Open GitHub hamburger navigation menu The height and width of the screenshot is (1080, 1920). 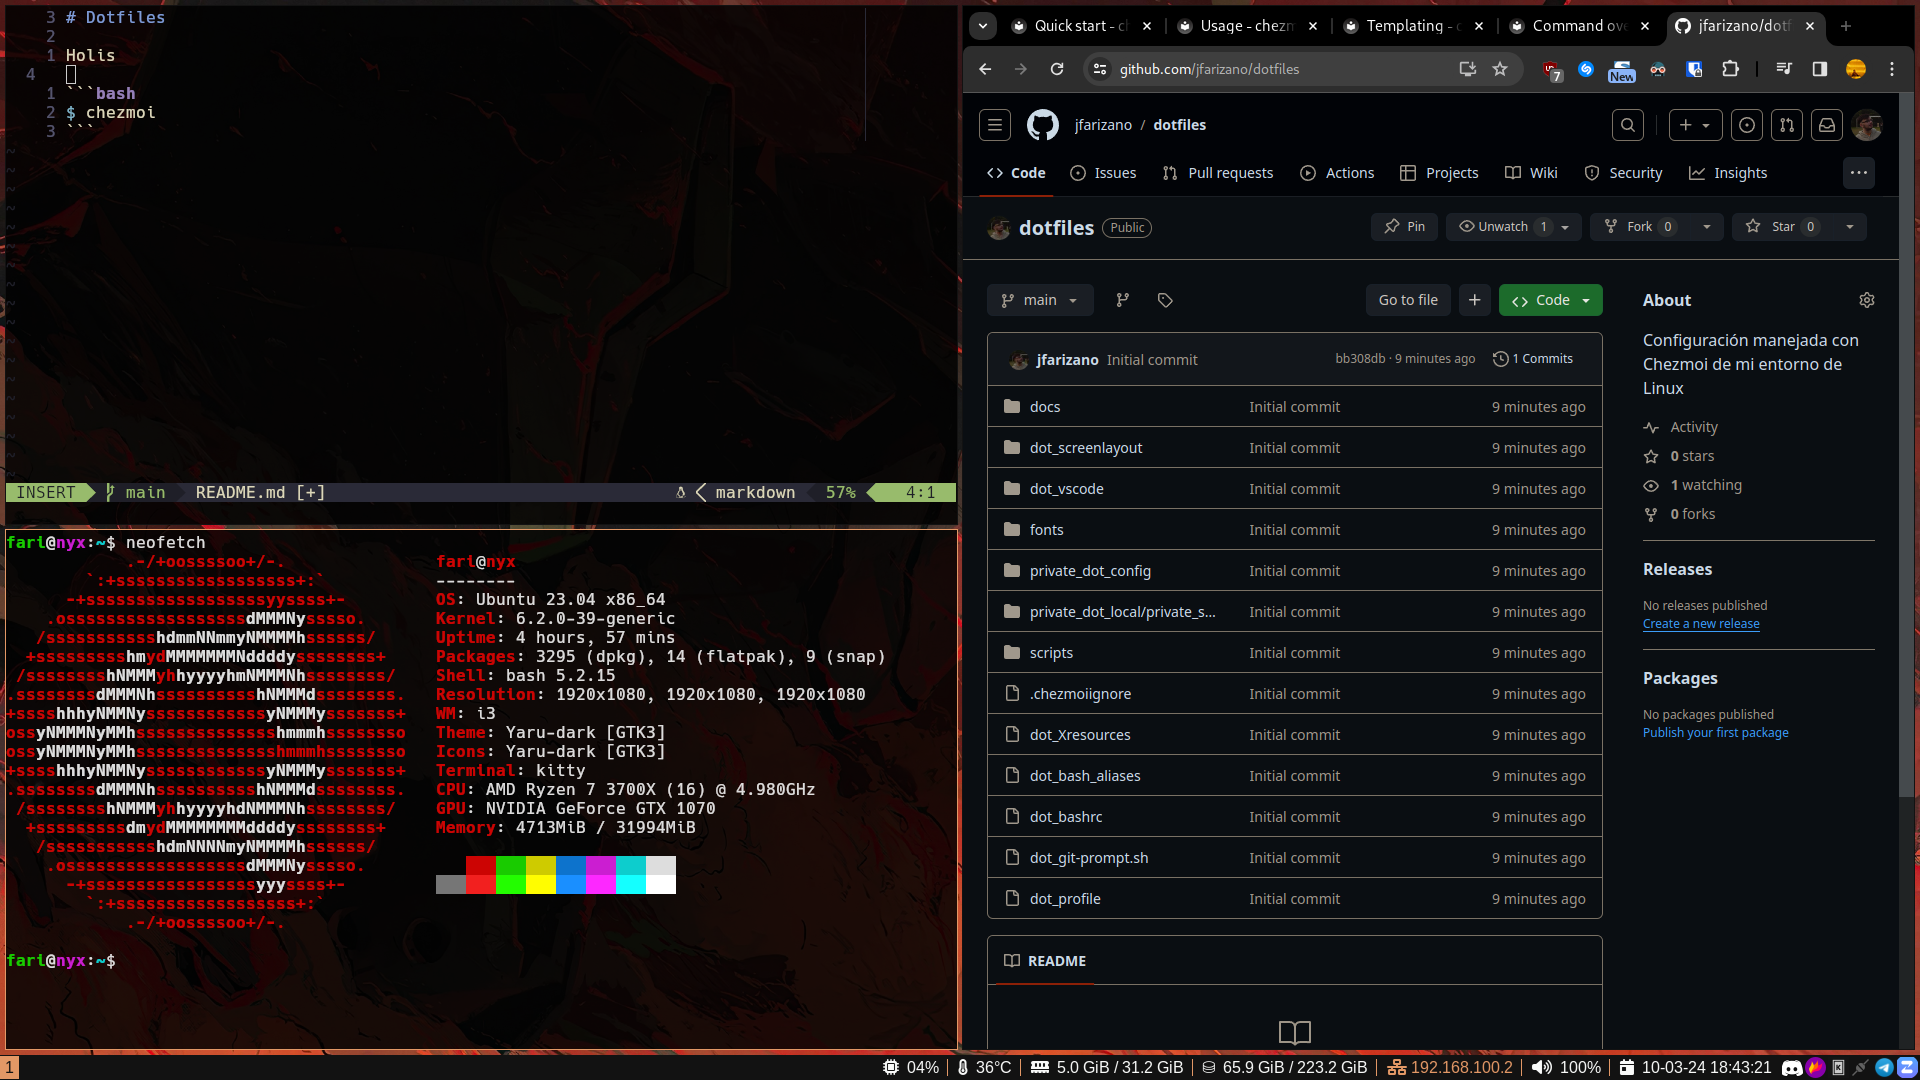(994, 125)
